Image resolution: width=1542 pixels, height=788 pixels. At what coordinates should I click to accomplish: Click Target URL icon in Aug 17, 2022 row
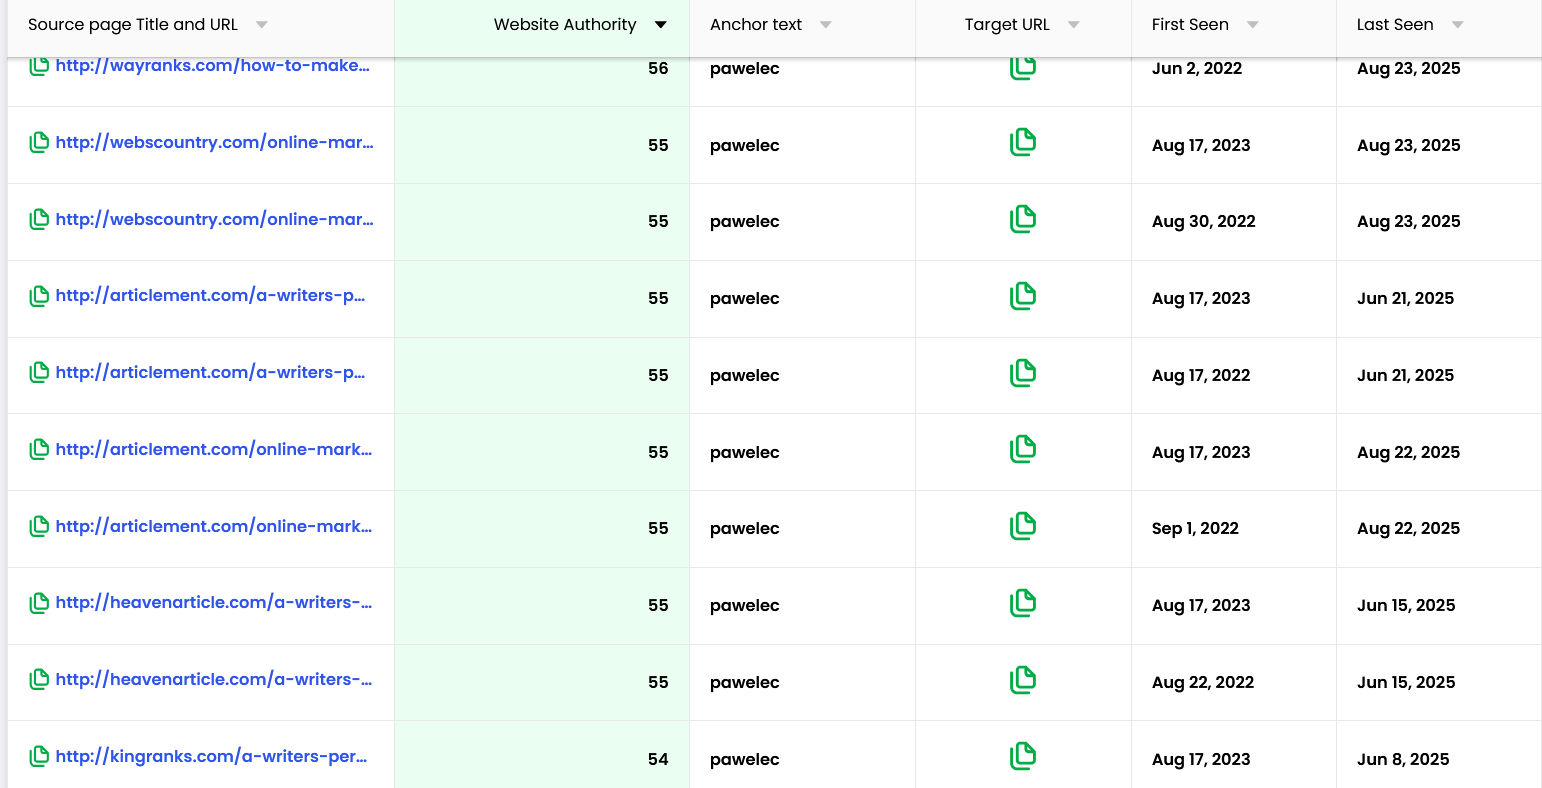click(x=1022, y=373)
